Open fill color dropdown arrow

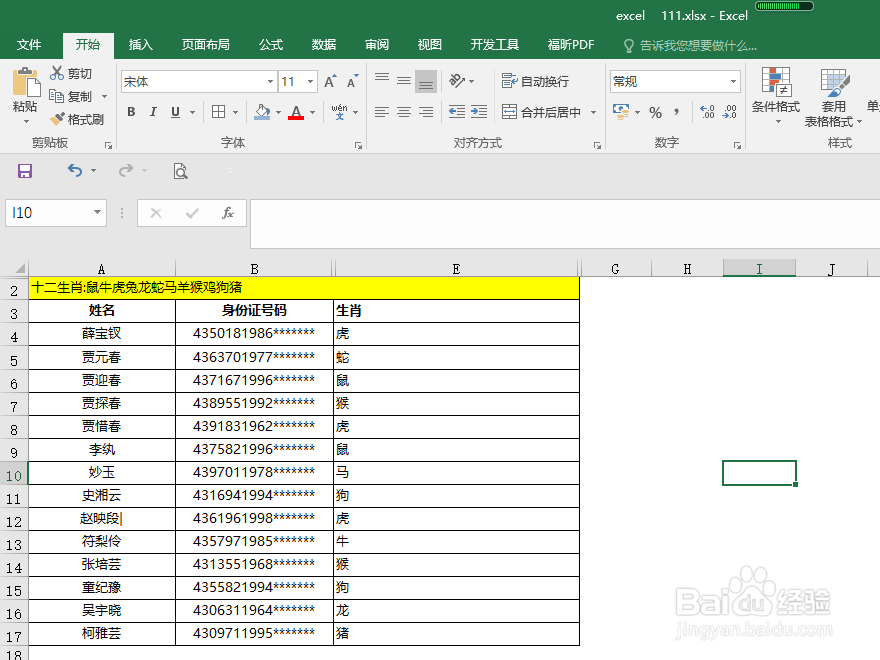coord(278,112)
